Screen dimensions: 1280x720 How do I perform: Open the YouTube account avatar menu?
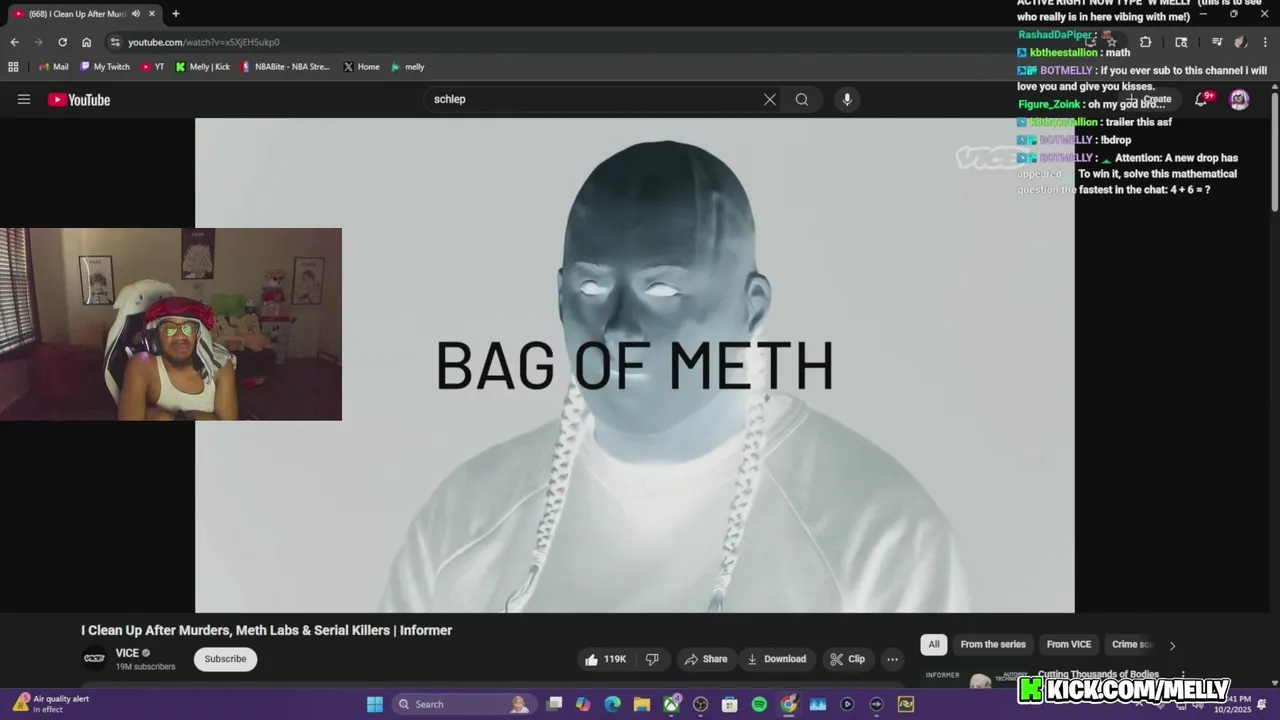tap(1239, 99)
